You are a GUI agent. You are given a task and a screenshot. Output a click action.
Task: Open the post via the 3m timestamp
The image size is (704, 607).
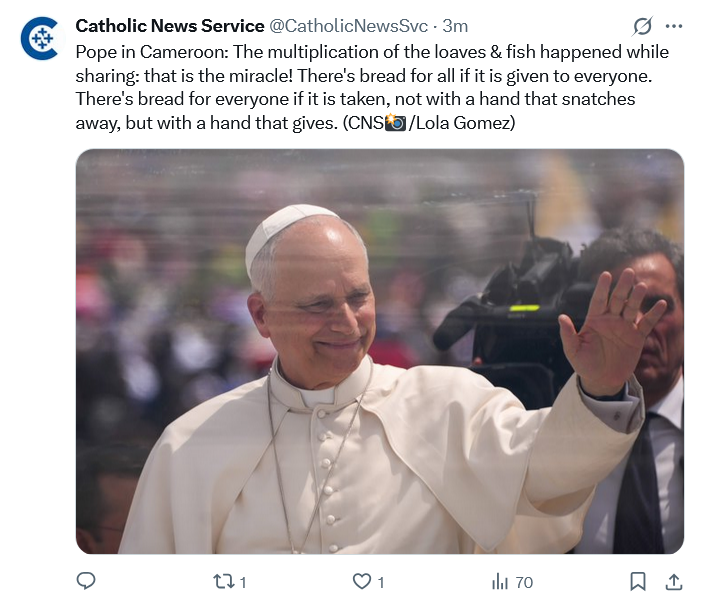click(455, 25)
